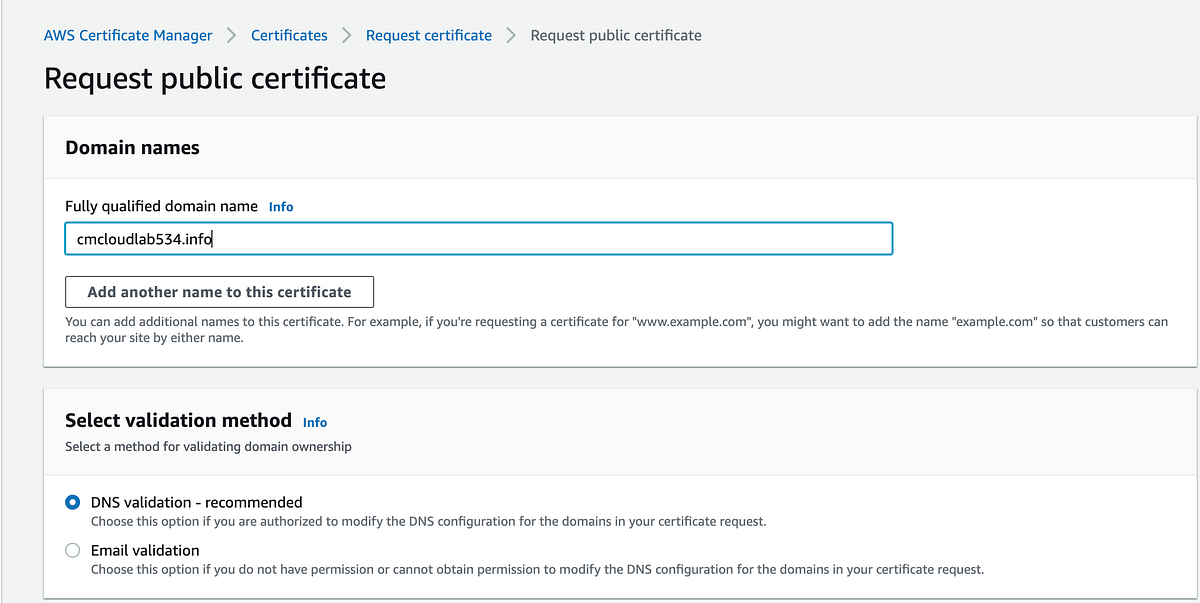The height and width of the screenshot is (603, 1200).
Task: Click the Request public certificate breadcrumb entry
Action: (616, 35)
